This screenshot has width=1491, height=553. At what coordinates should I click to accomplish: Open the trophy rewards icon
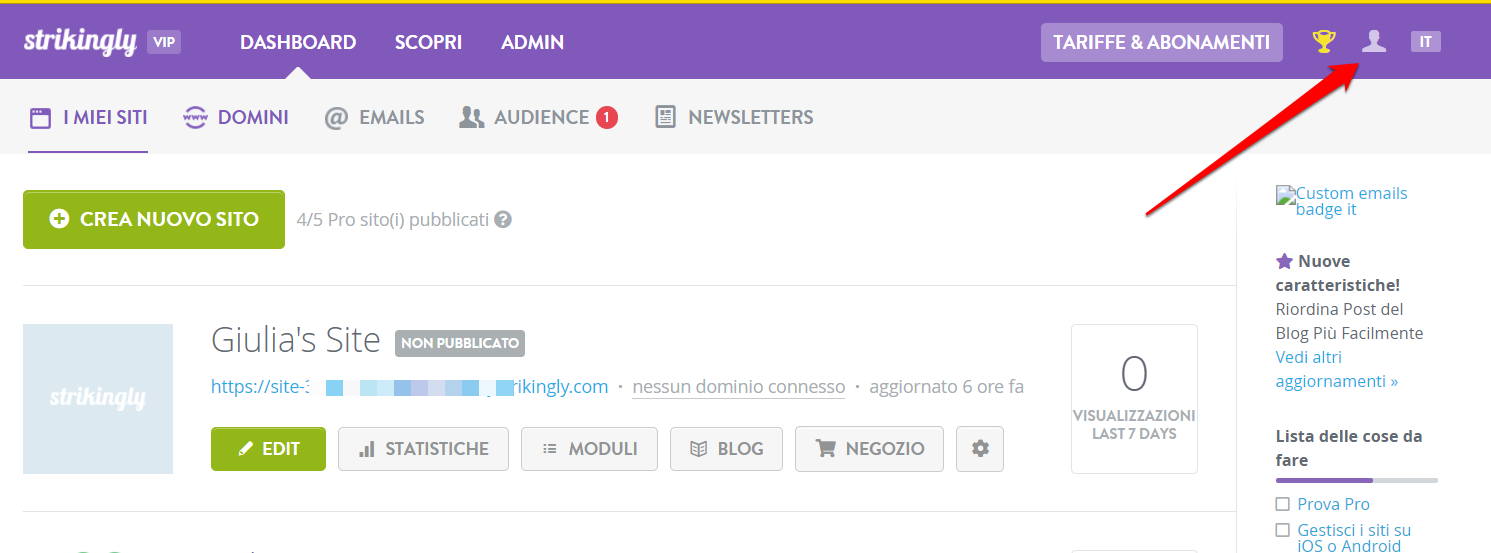tap(1324, 42)
